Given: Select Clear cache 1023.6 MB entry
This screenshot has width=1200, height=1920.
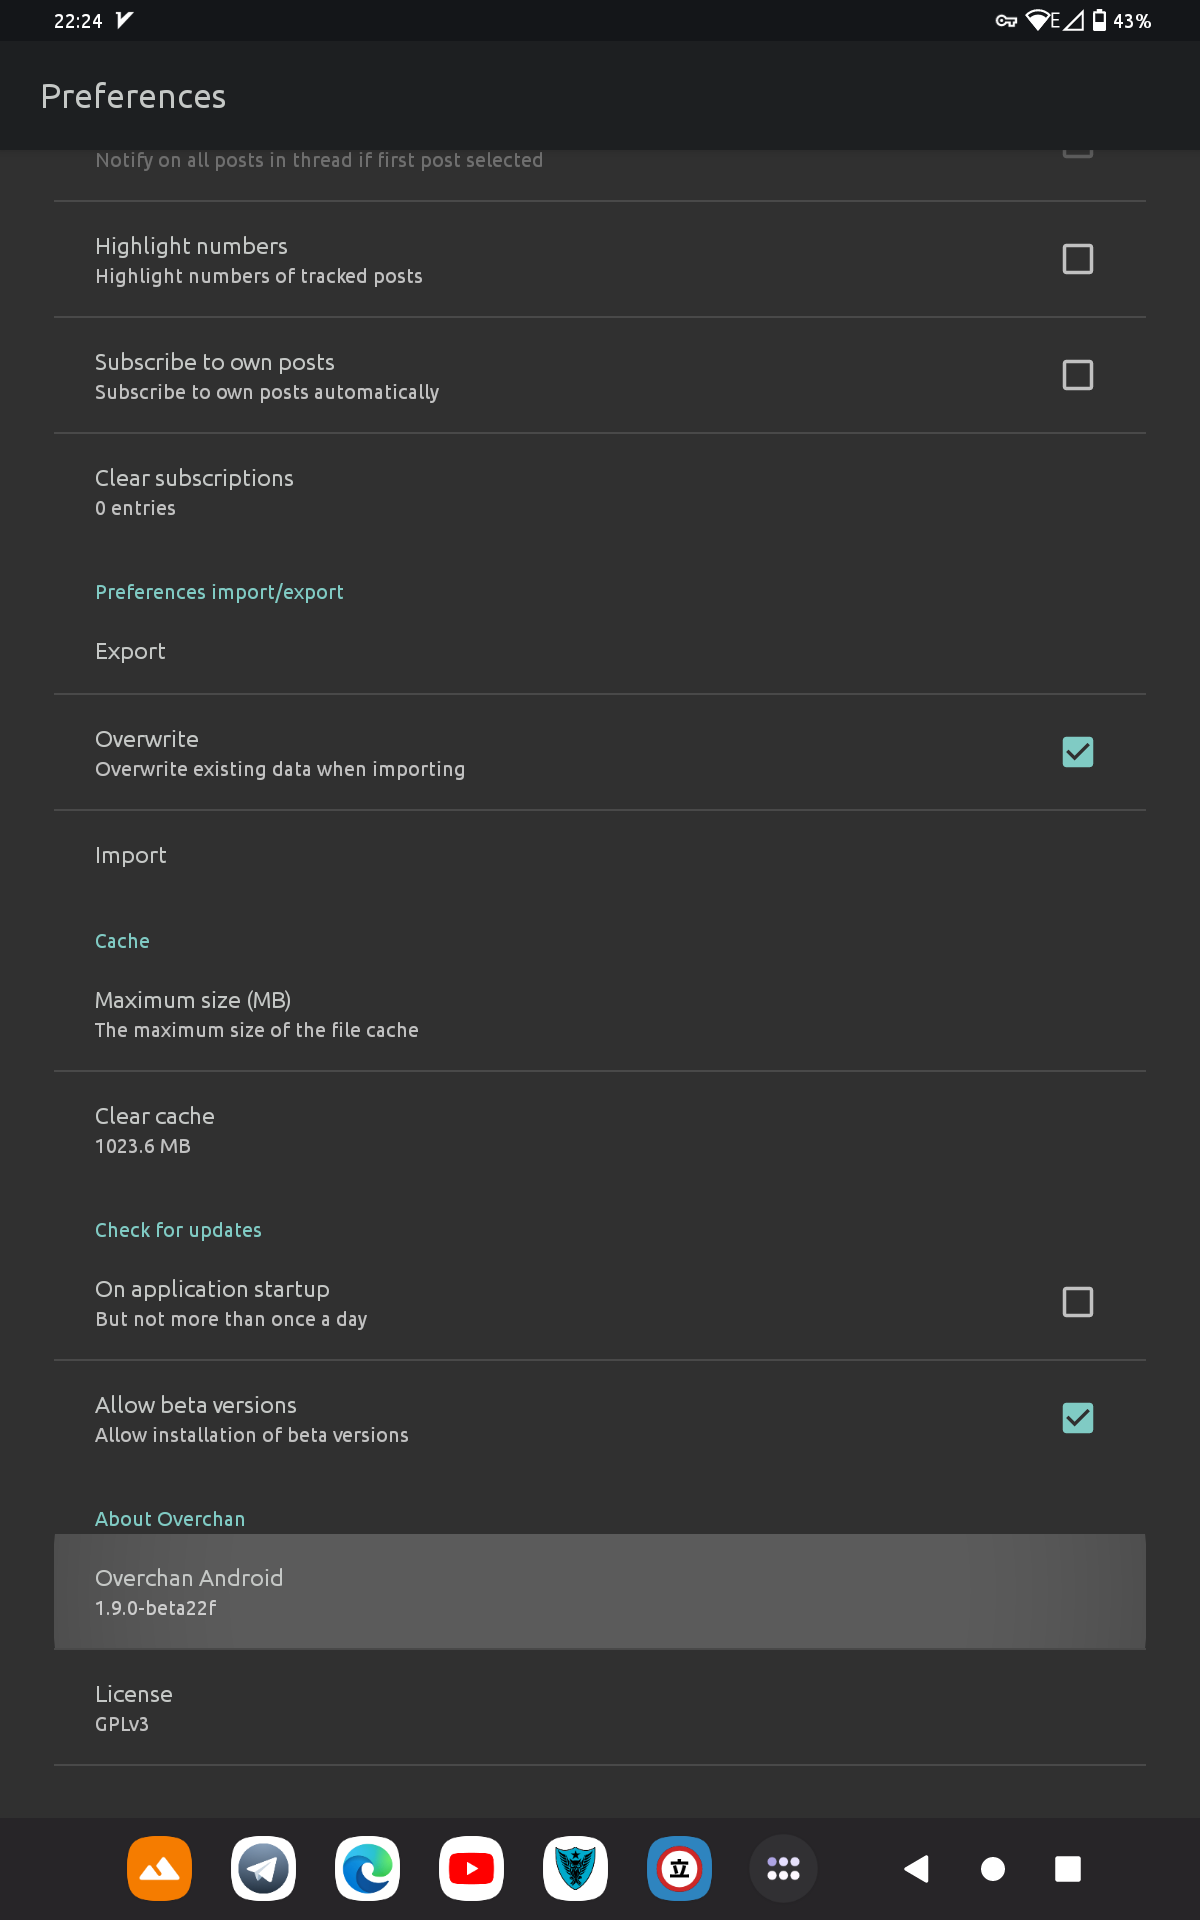Looking at the screenshot, I should tap(600, 1130).
